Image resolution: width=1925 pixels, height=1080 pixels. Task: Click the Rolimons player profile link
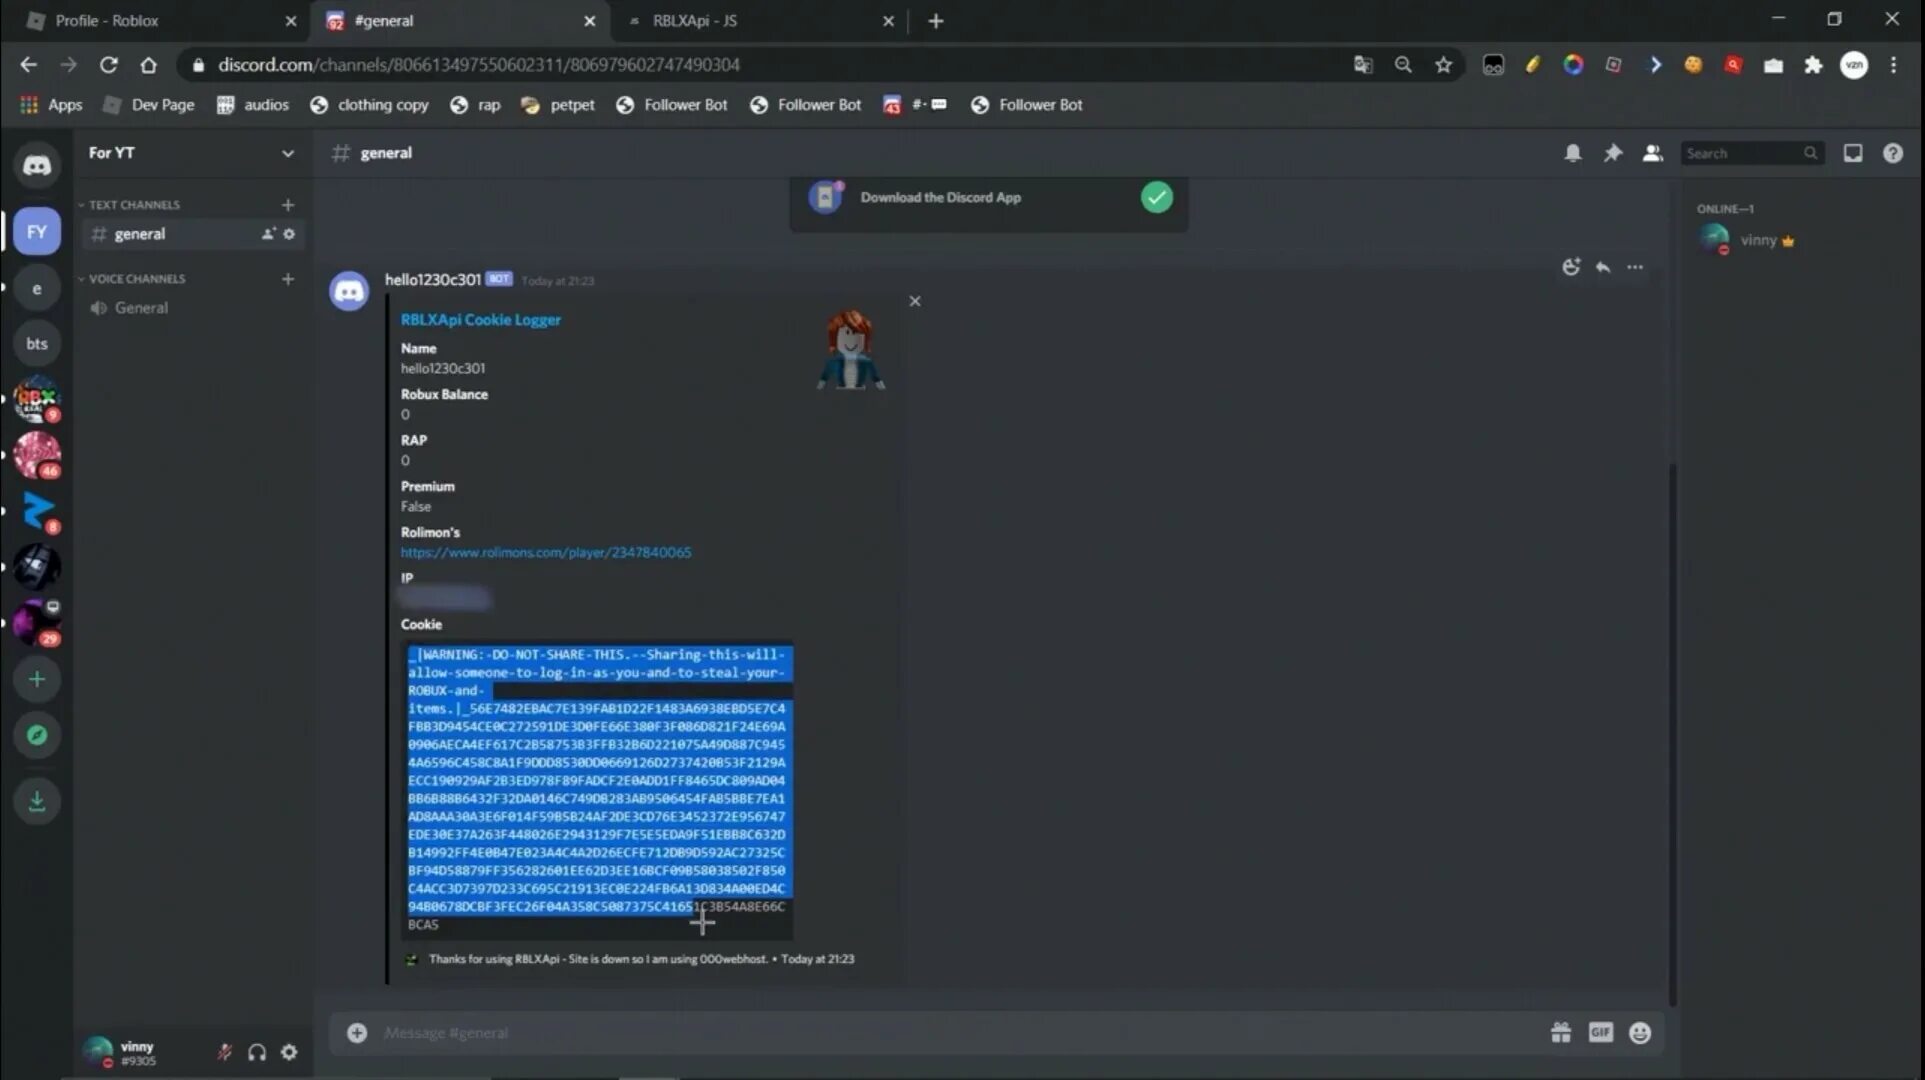545,553
